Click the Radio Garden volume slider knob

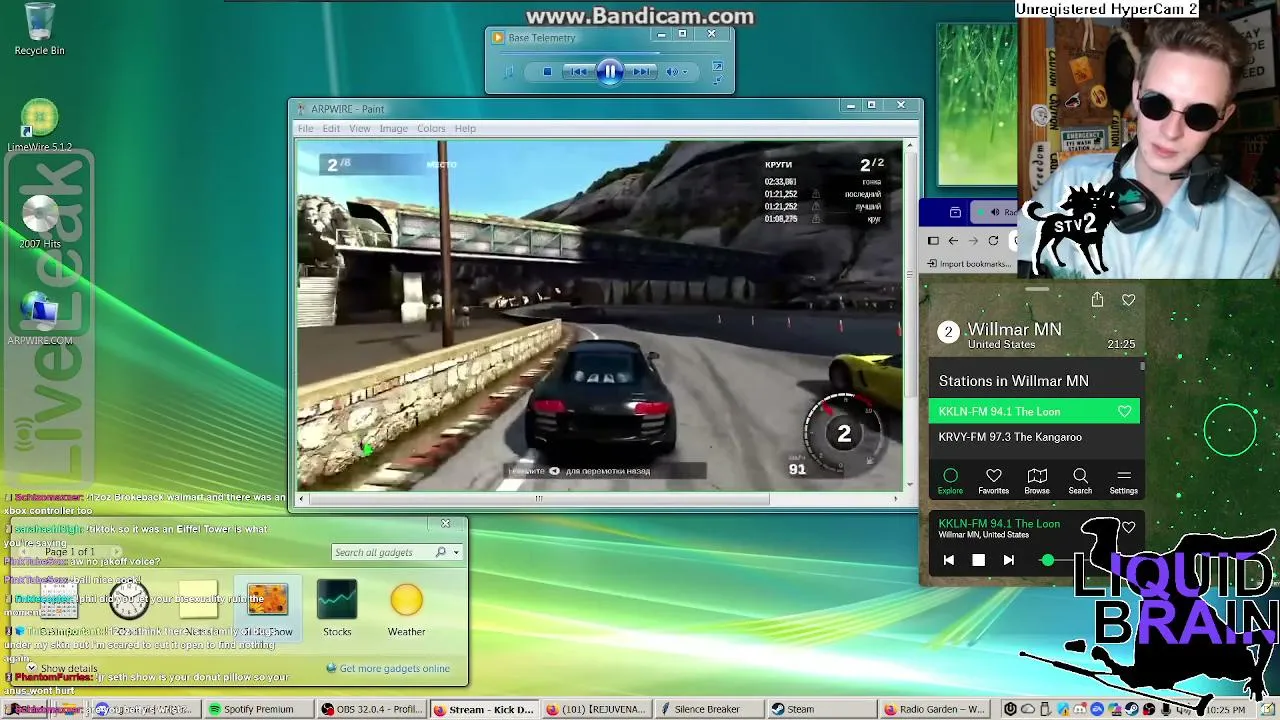coord(1047,561)
